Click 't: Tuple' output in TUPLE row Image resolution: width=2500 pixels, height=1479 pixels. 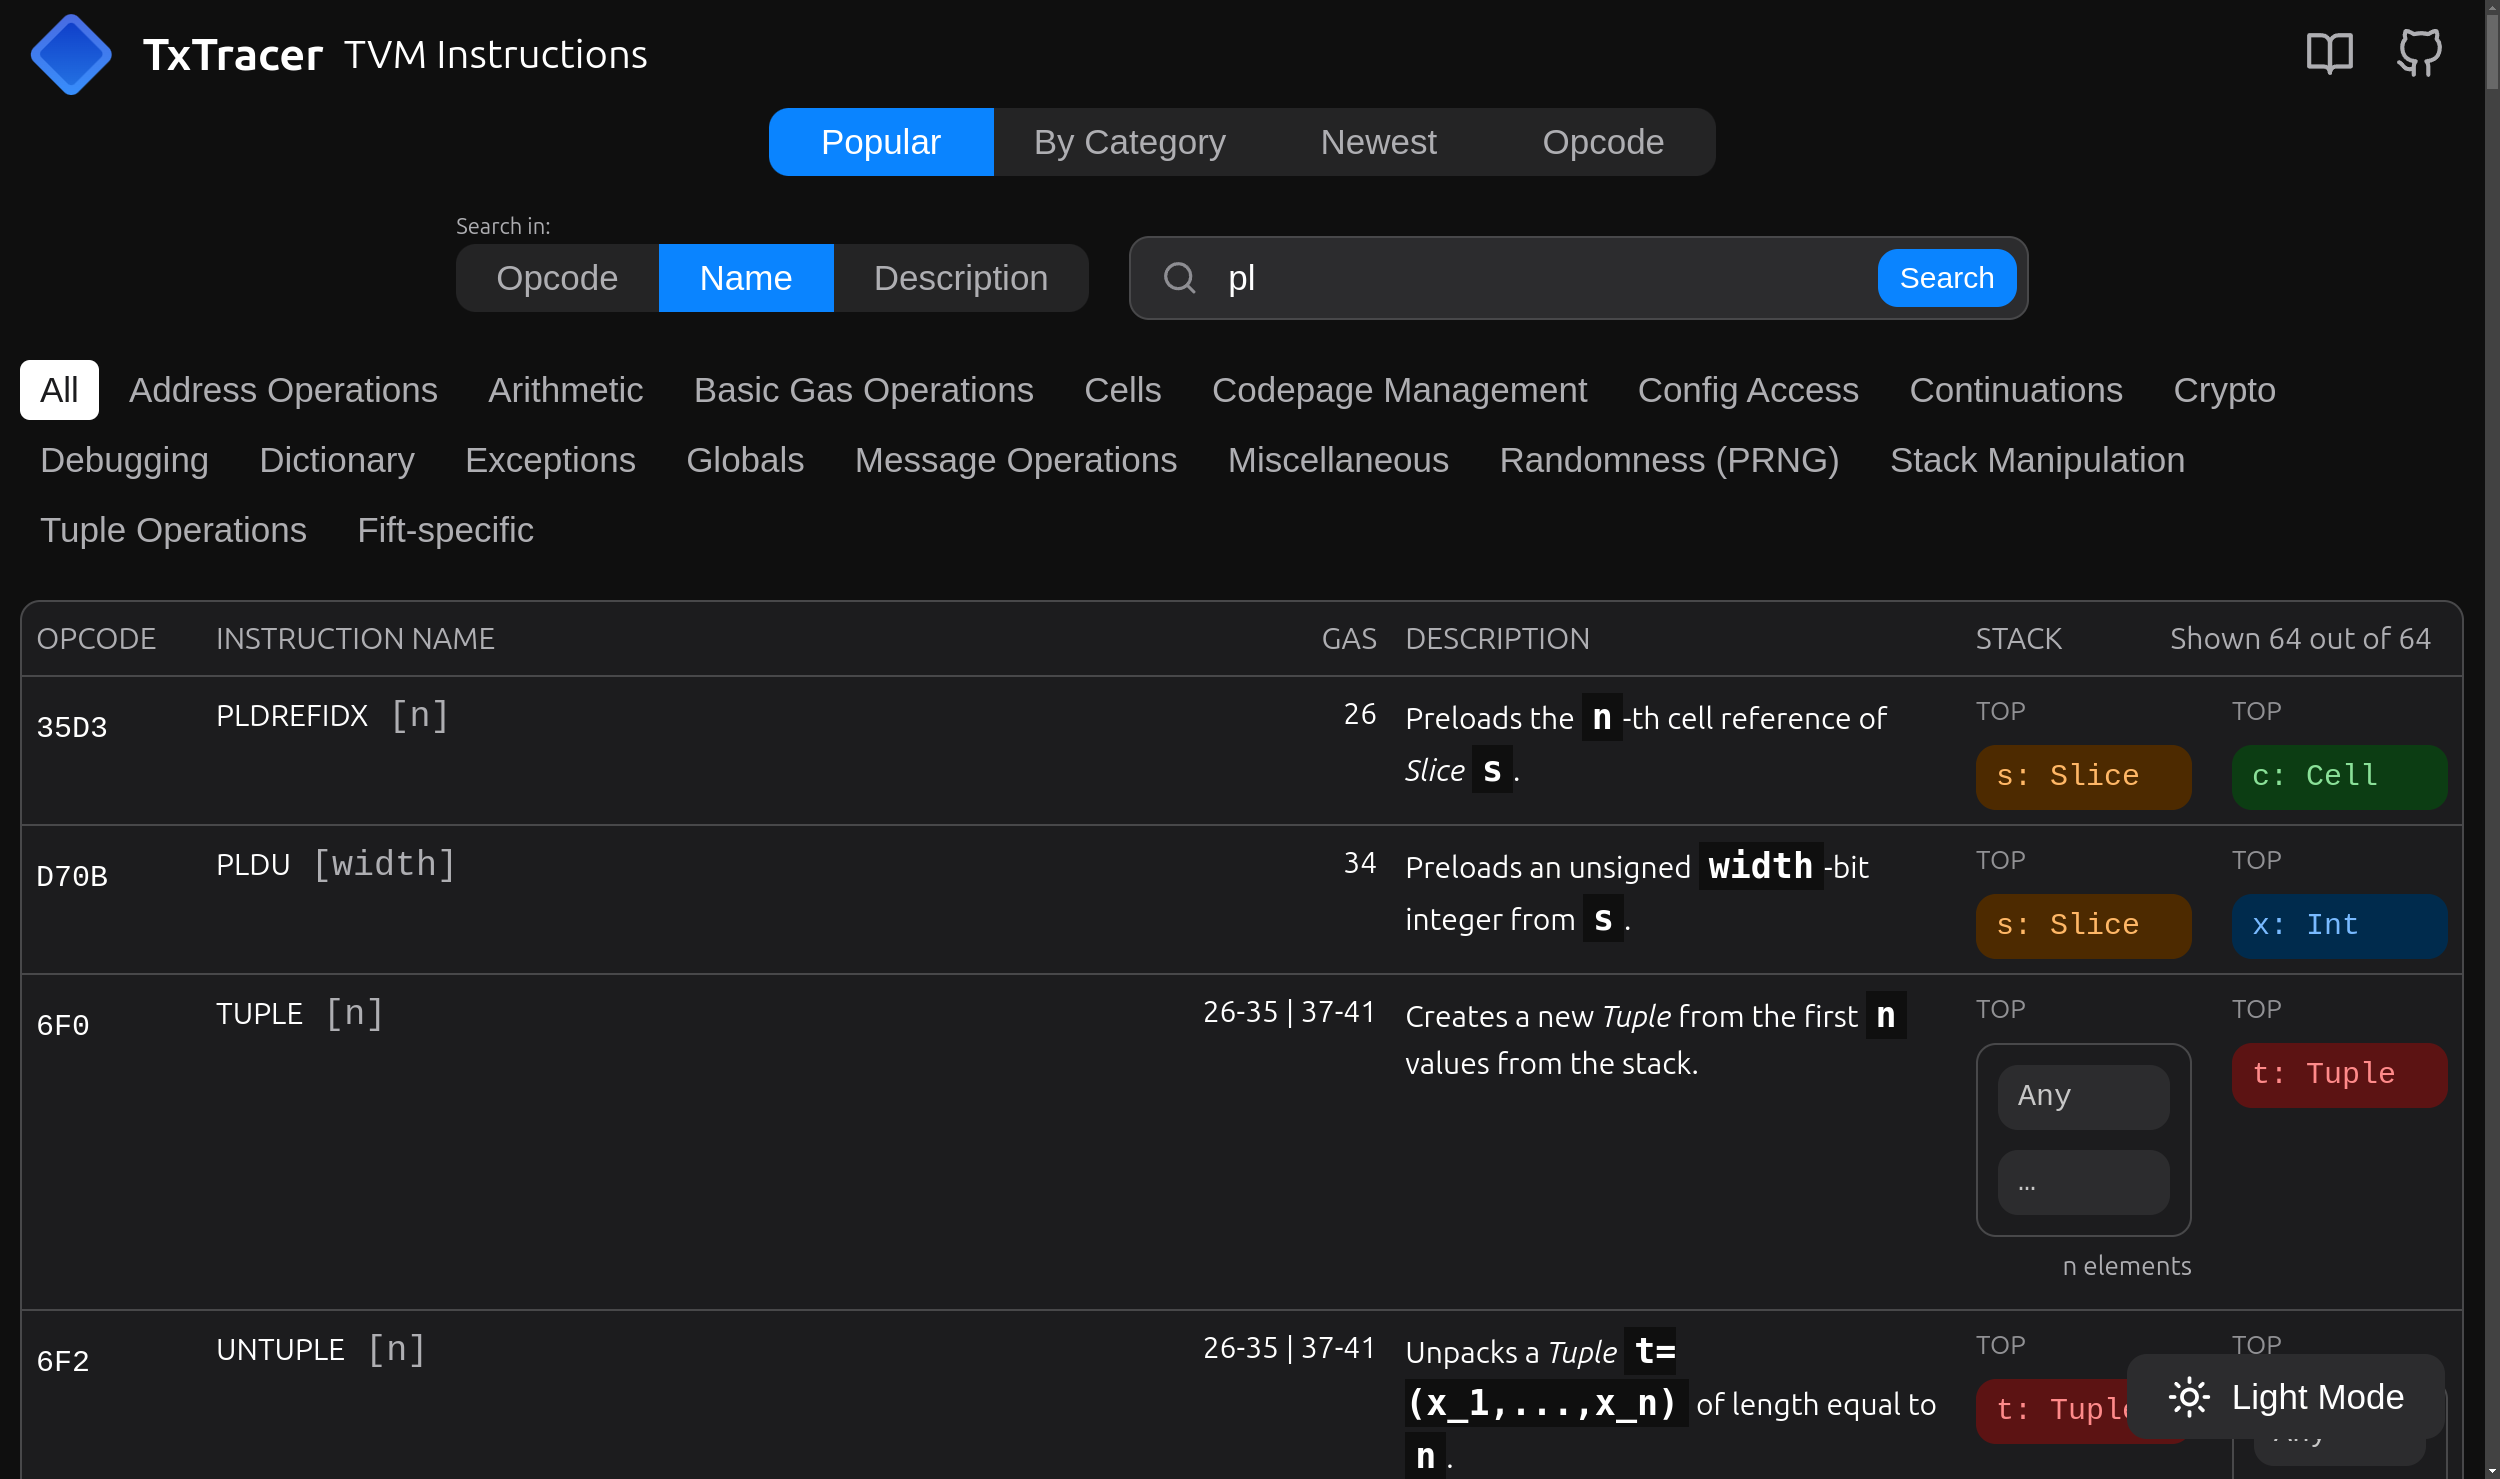2339,1074
